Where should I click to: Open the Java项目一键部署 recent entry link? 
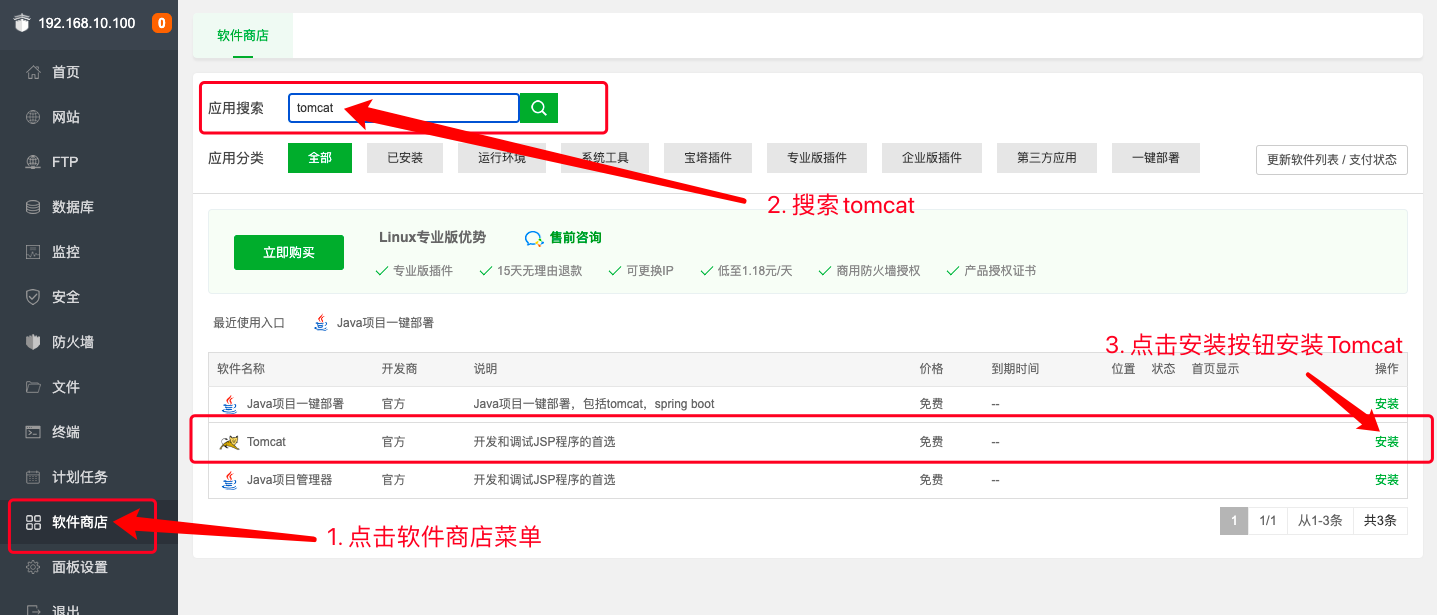click(385, 323)
